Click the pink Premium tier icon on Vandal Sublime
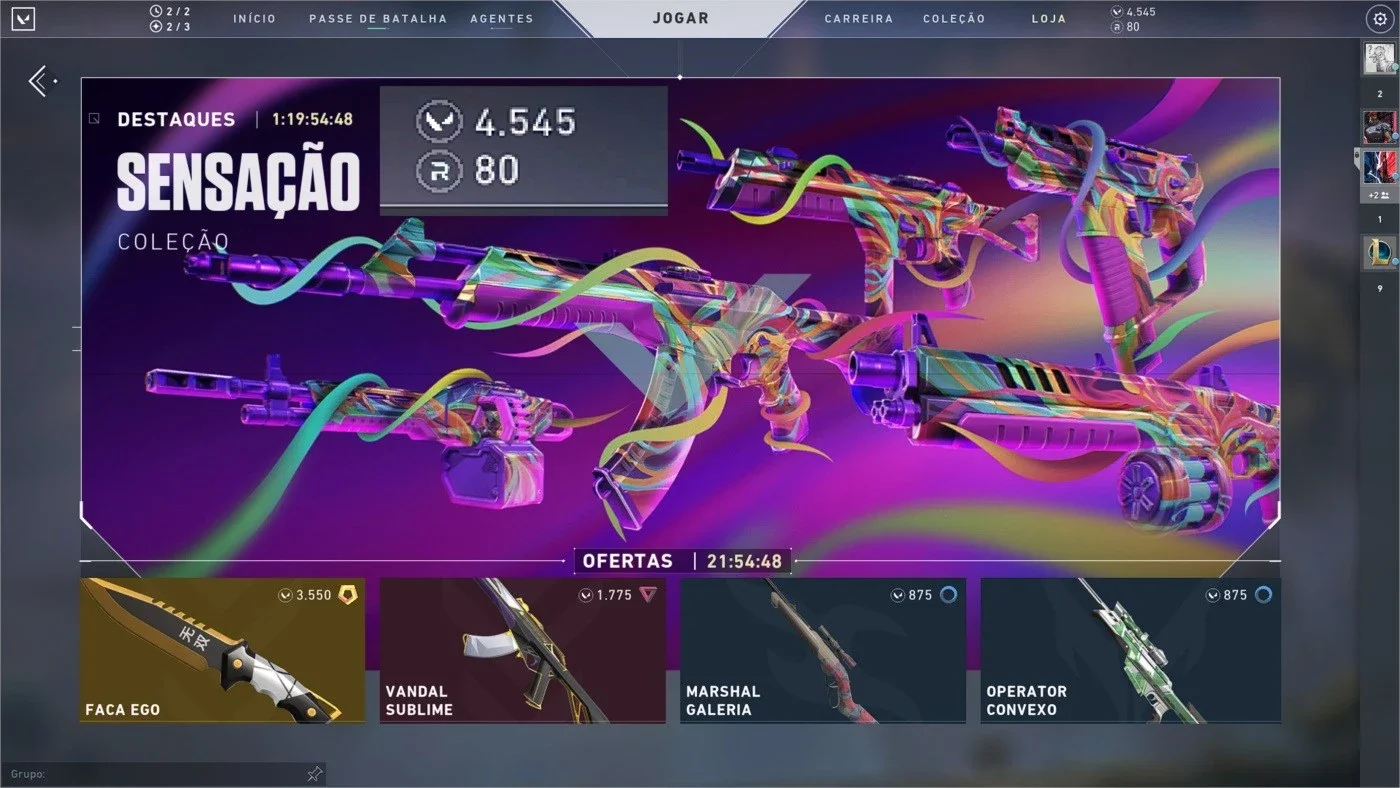 648,595
